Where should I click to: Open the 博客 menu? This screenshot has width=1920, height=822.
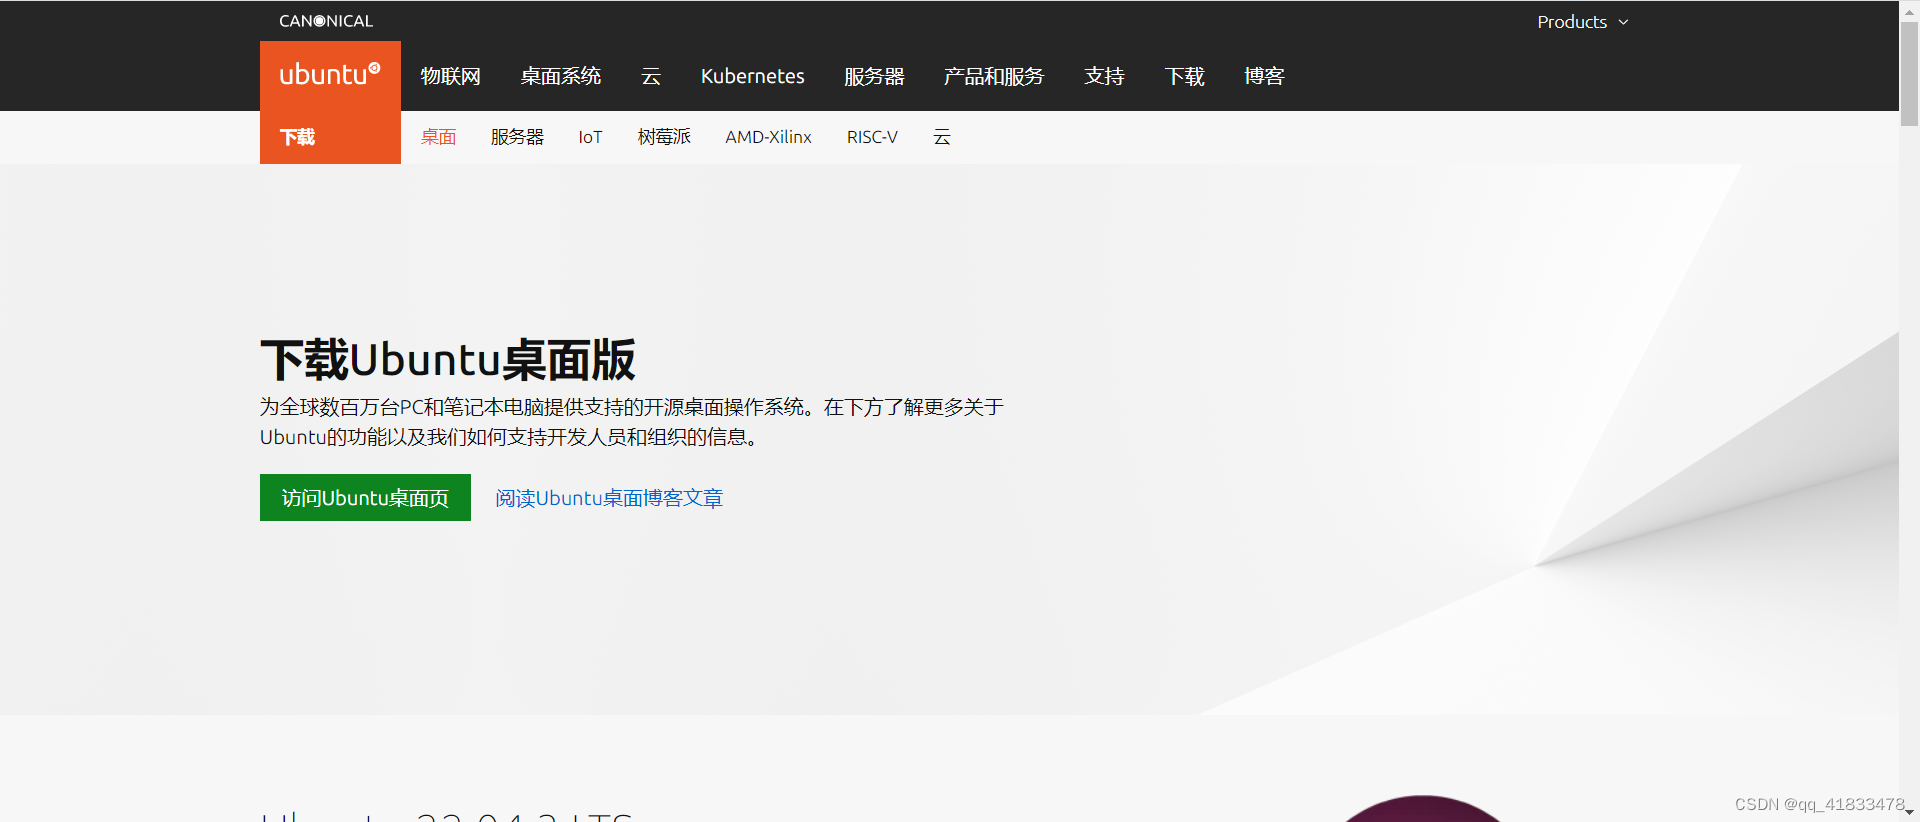tap(1264, 76)
